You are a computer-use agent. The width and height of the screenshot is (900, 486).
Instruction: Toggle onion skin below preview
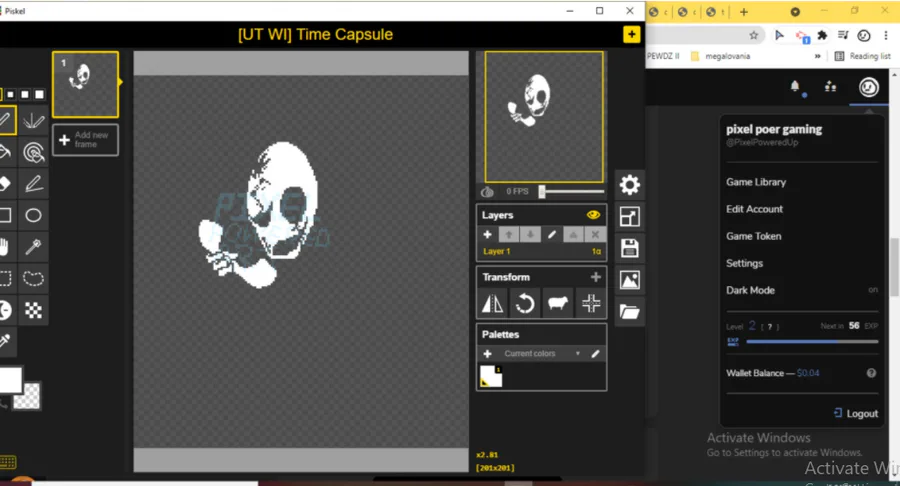[x=487, y=192]
